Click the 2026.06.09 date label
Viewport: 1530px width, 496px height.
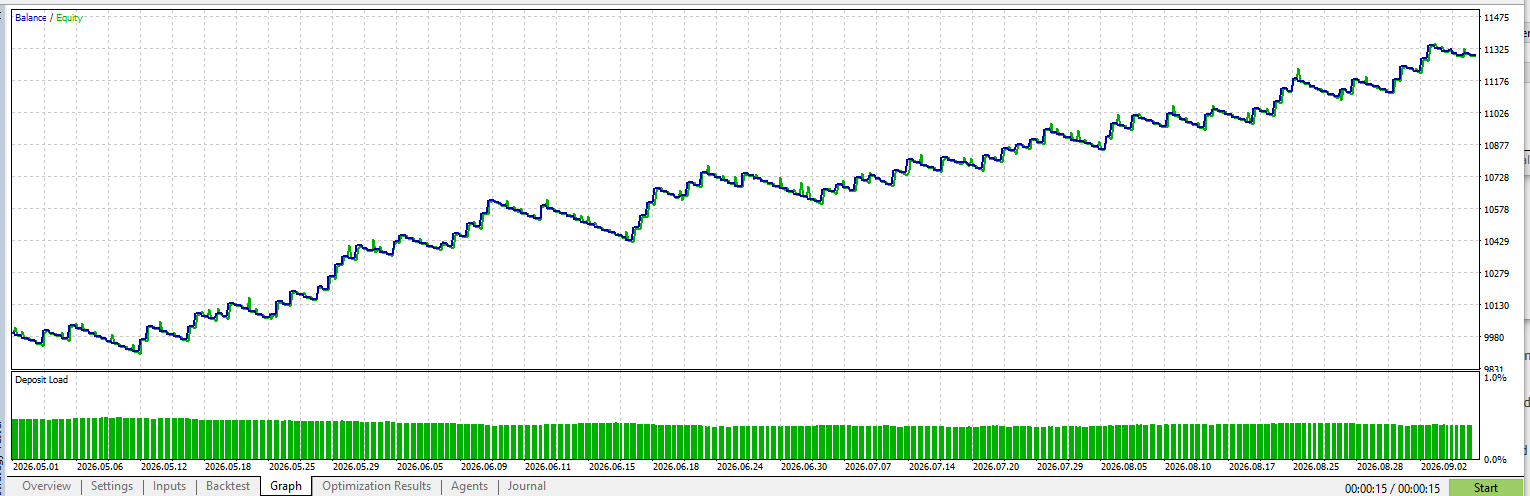[x=485, y=466]
